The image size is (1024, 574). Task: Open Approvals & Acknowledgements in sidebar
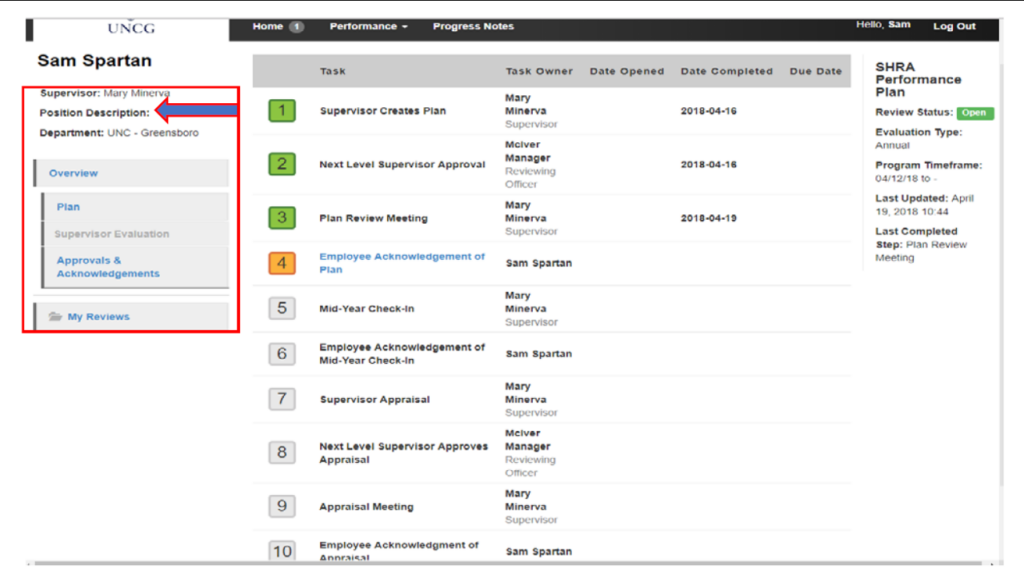click(107, 267)
